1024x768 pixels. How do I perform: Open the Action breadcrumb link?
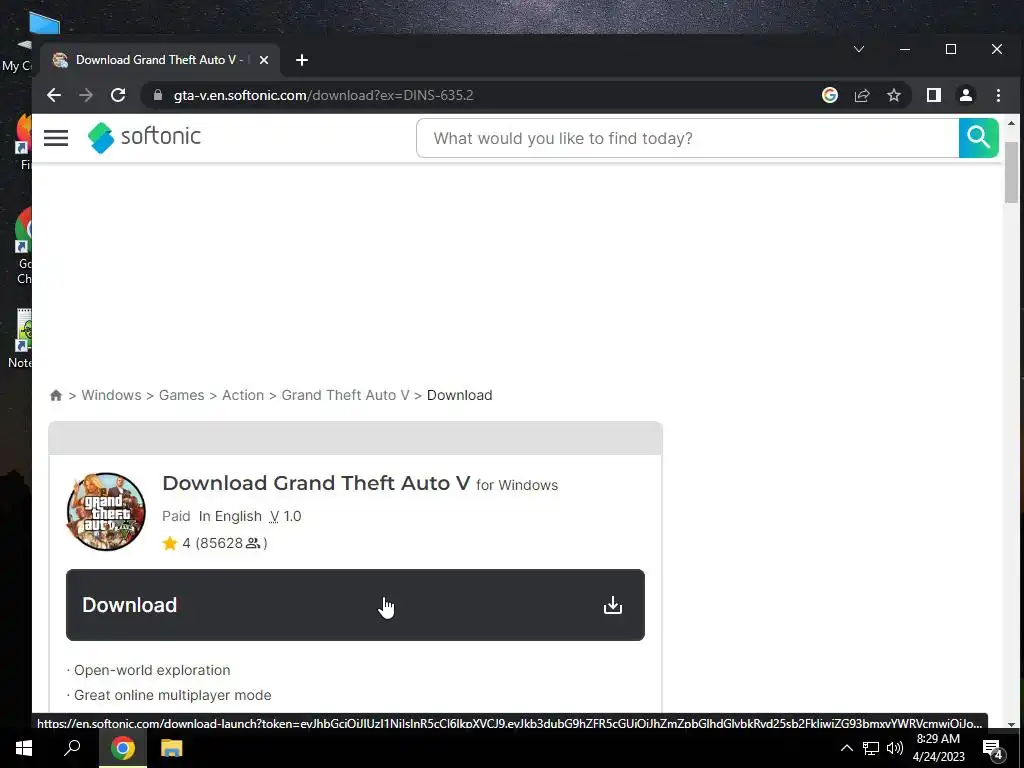[243, 395]
